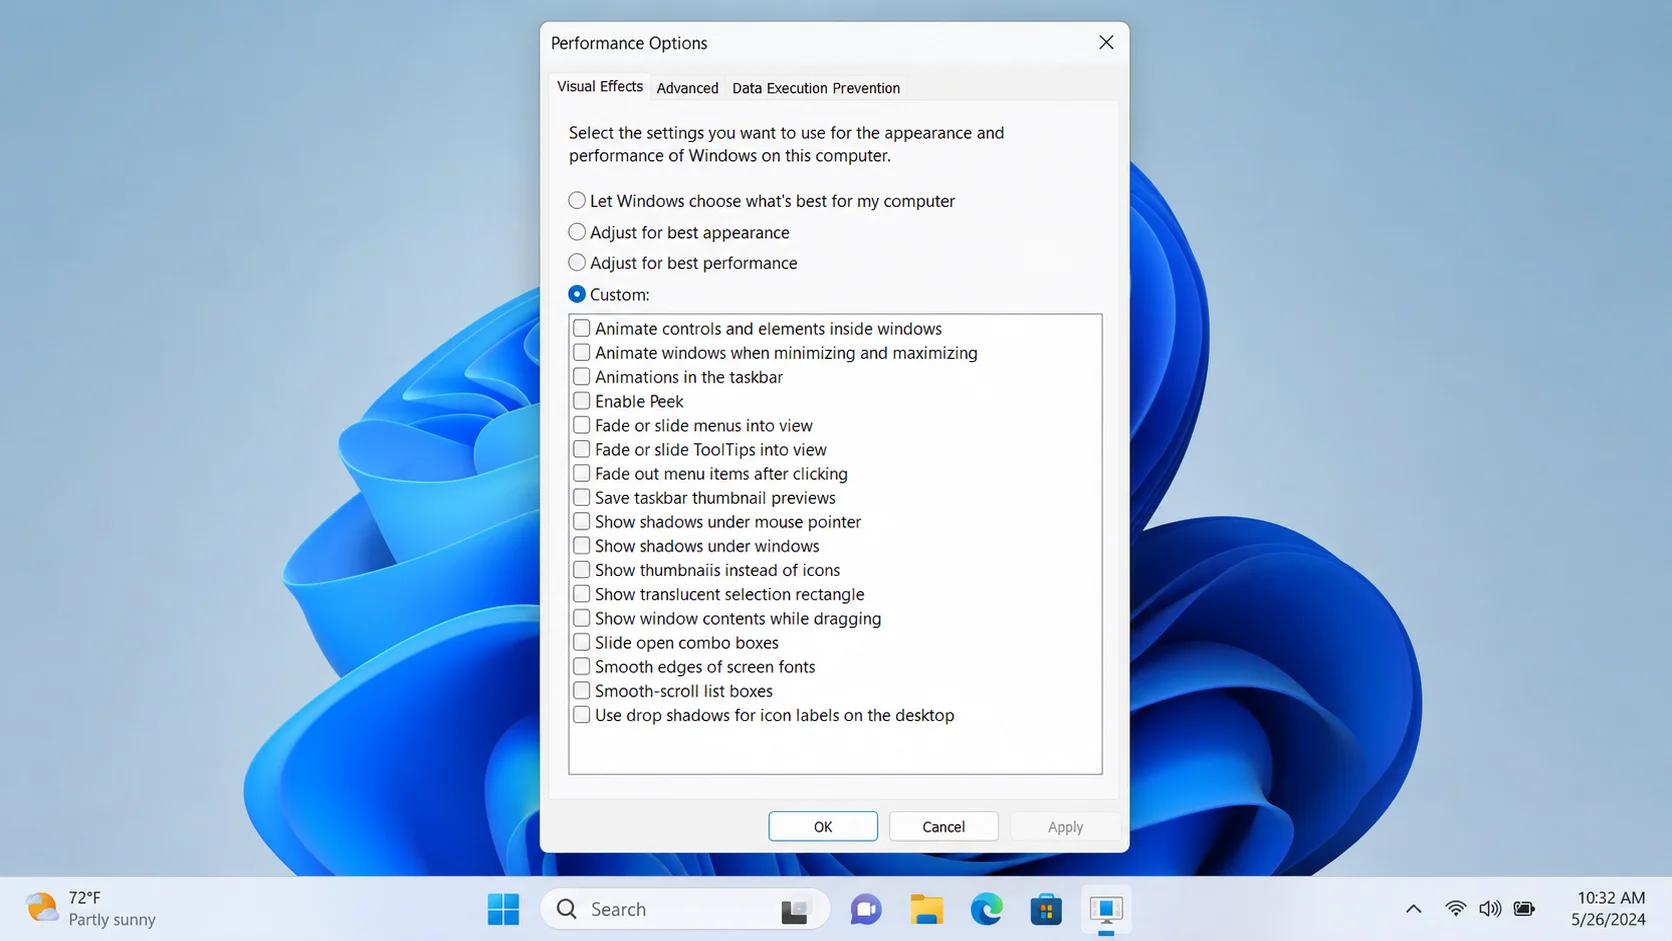This screenshot has width=1672, height=941.
Task: Check Fade out menu items after clicking
Action: [581, 473]
